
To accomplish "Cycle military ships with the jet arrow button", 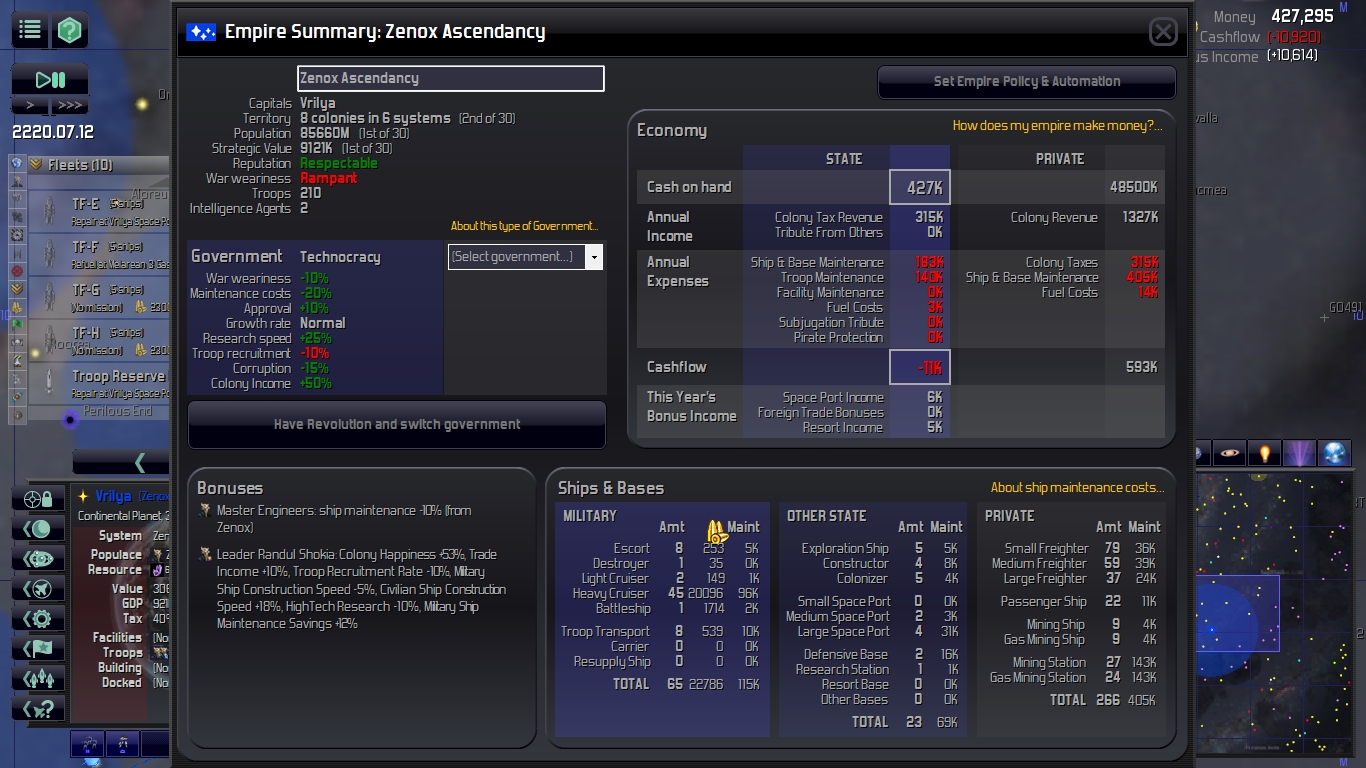I will (x=40, y=588).
